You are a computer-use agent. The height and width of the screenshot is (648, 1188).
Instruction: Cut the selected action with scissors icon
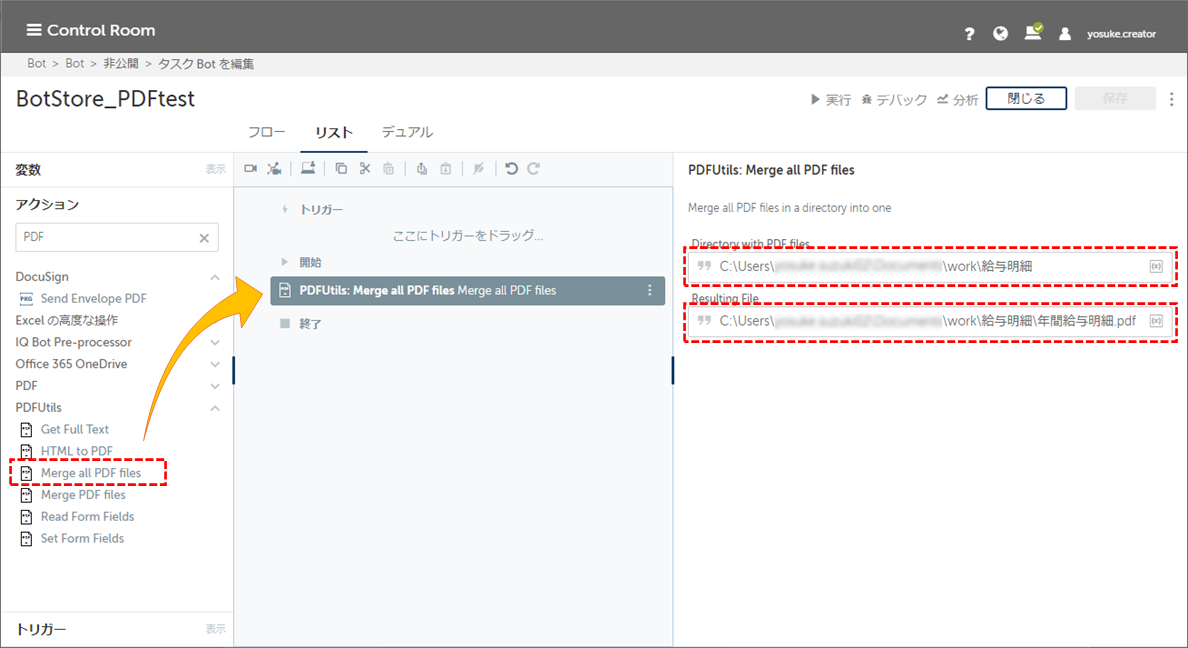tap(365, 168)
